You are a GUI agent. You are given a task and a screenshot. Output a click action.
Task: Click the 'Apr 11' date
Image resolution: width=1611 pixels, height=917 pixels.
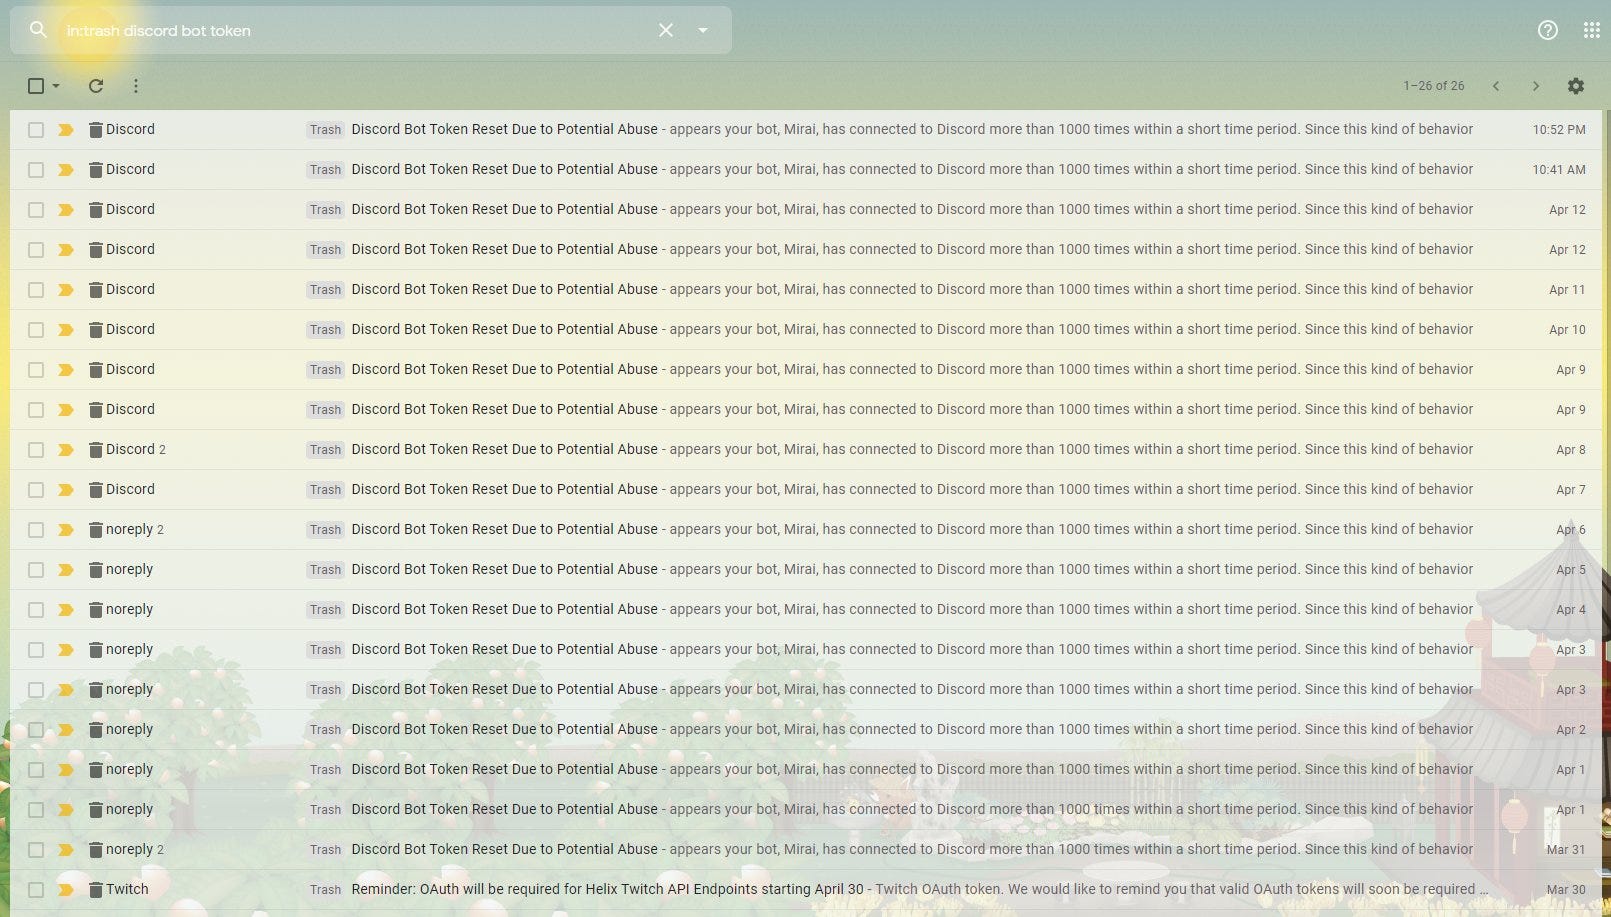click(x=1567, y=290)
